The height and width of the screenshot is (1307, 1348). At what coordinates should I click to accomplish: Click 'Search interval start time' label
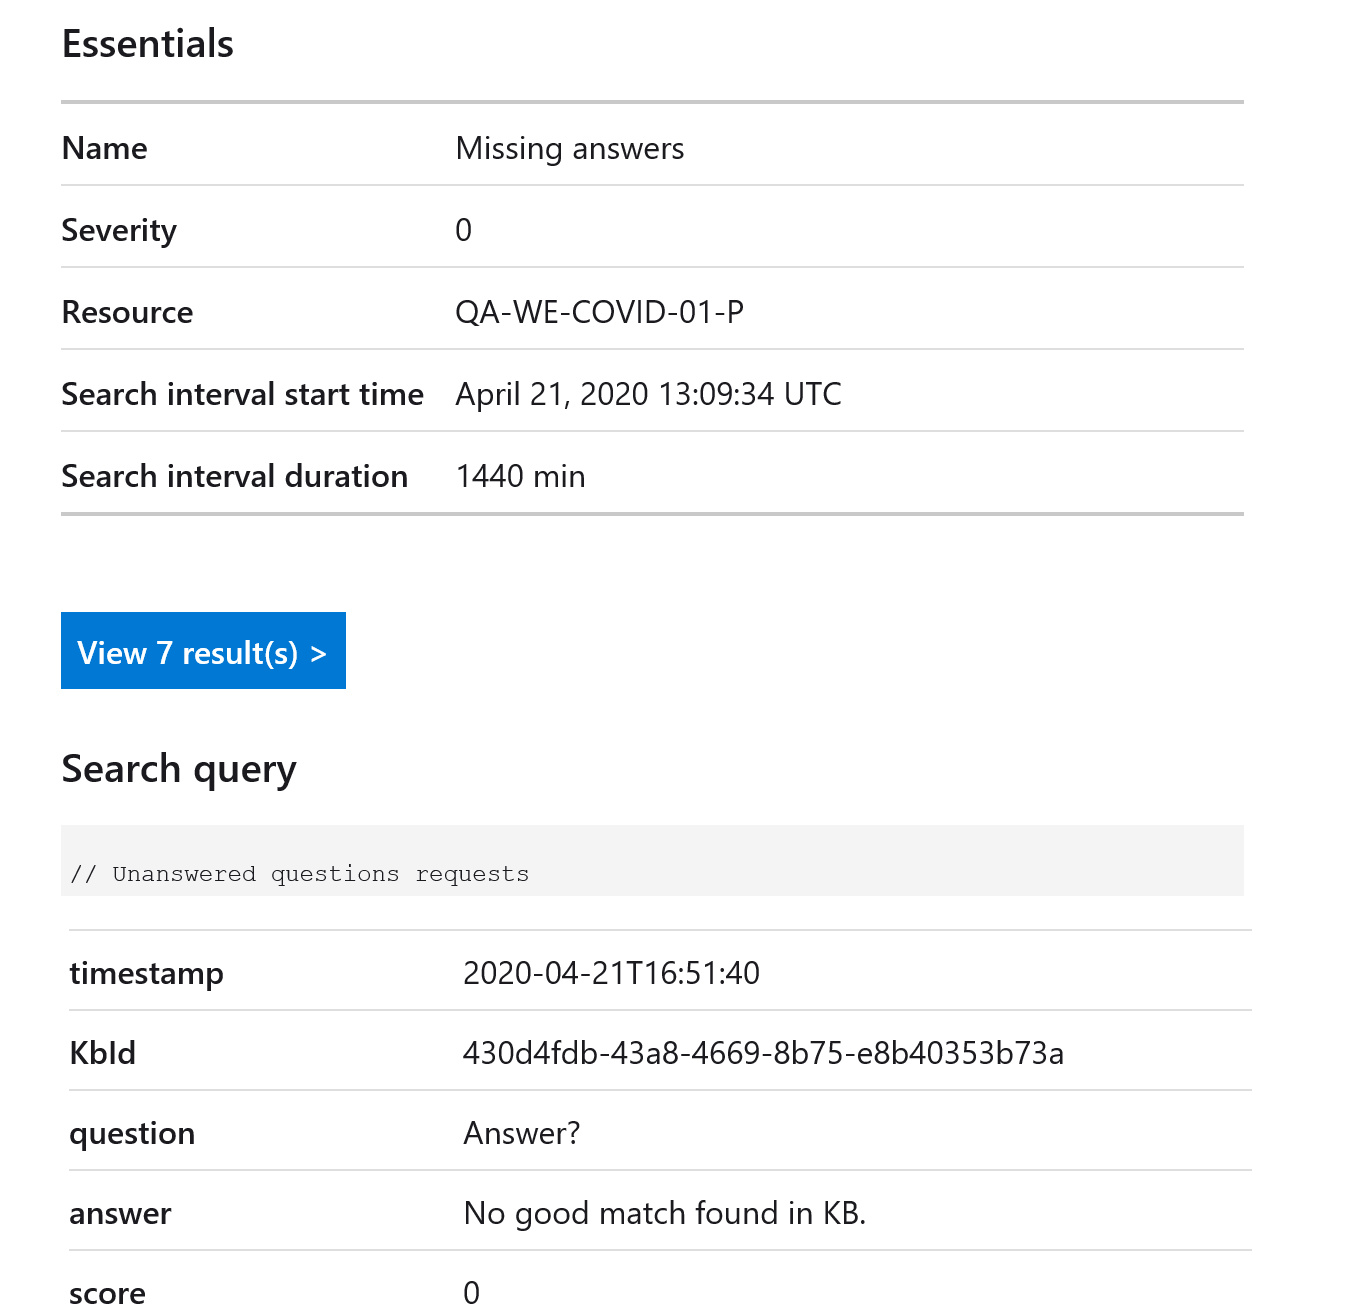pos(243,394)
